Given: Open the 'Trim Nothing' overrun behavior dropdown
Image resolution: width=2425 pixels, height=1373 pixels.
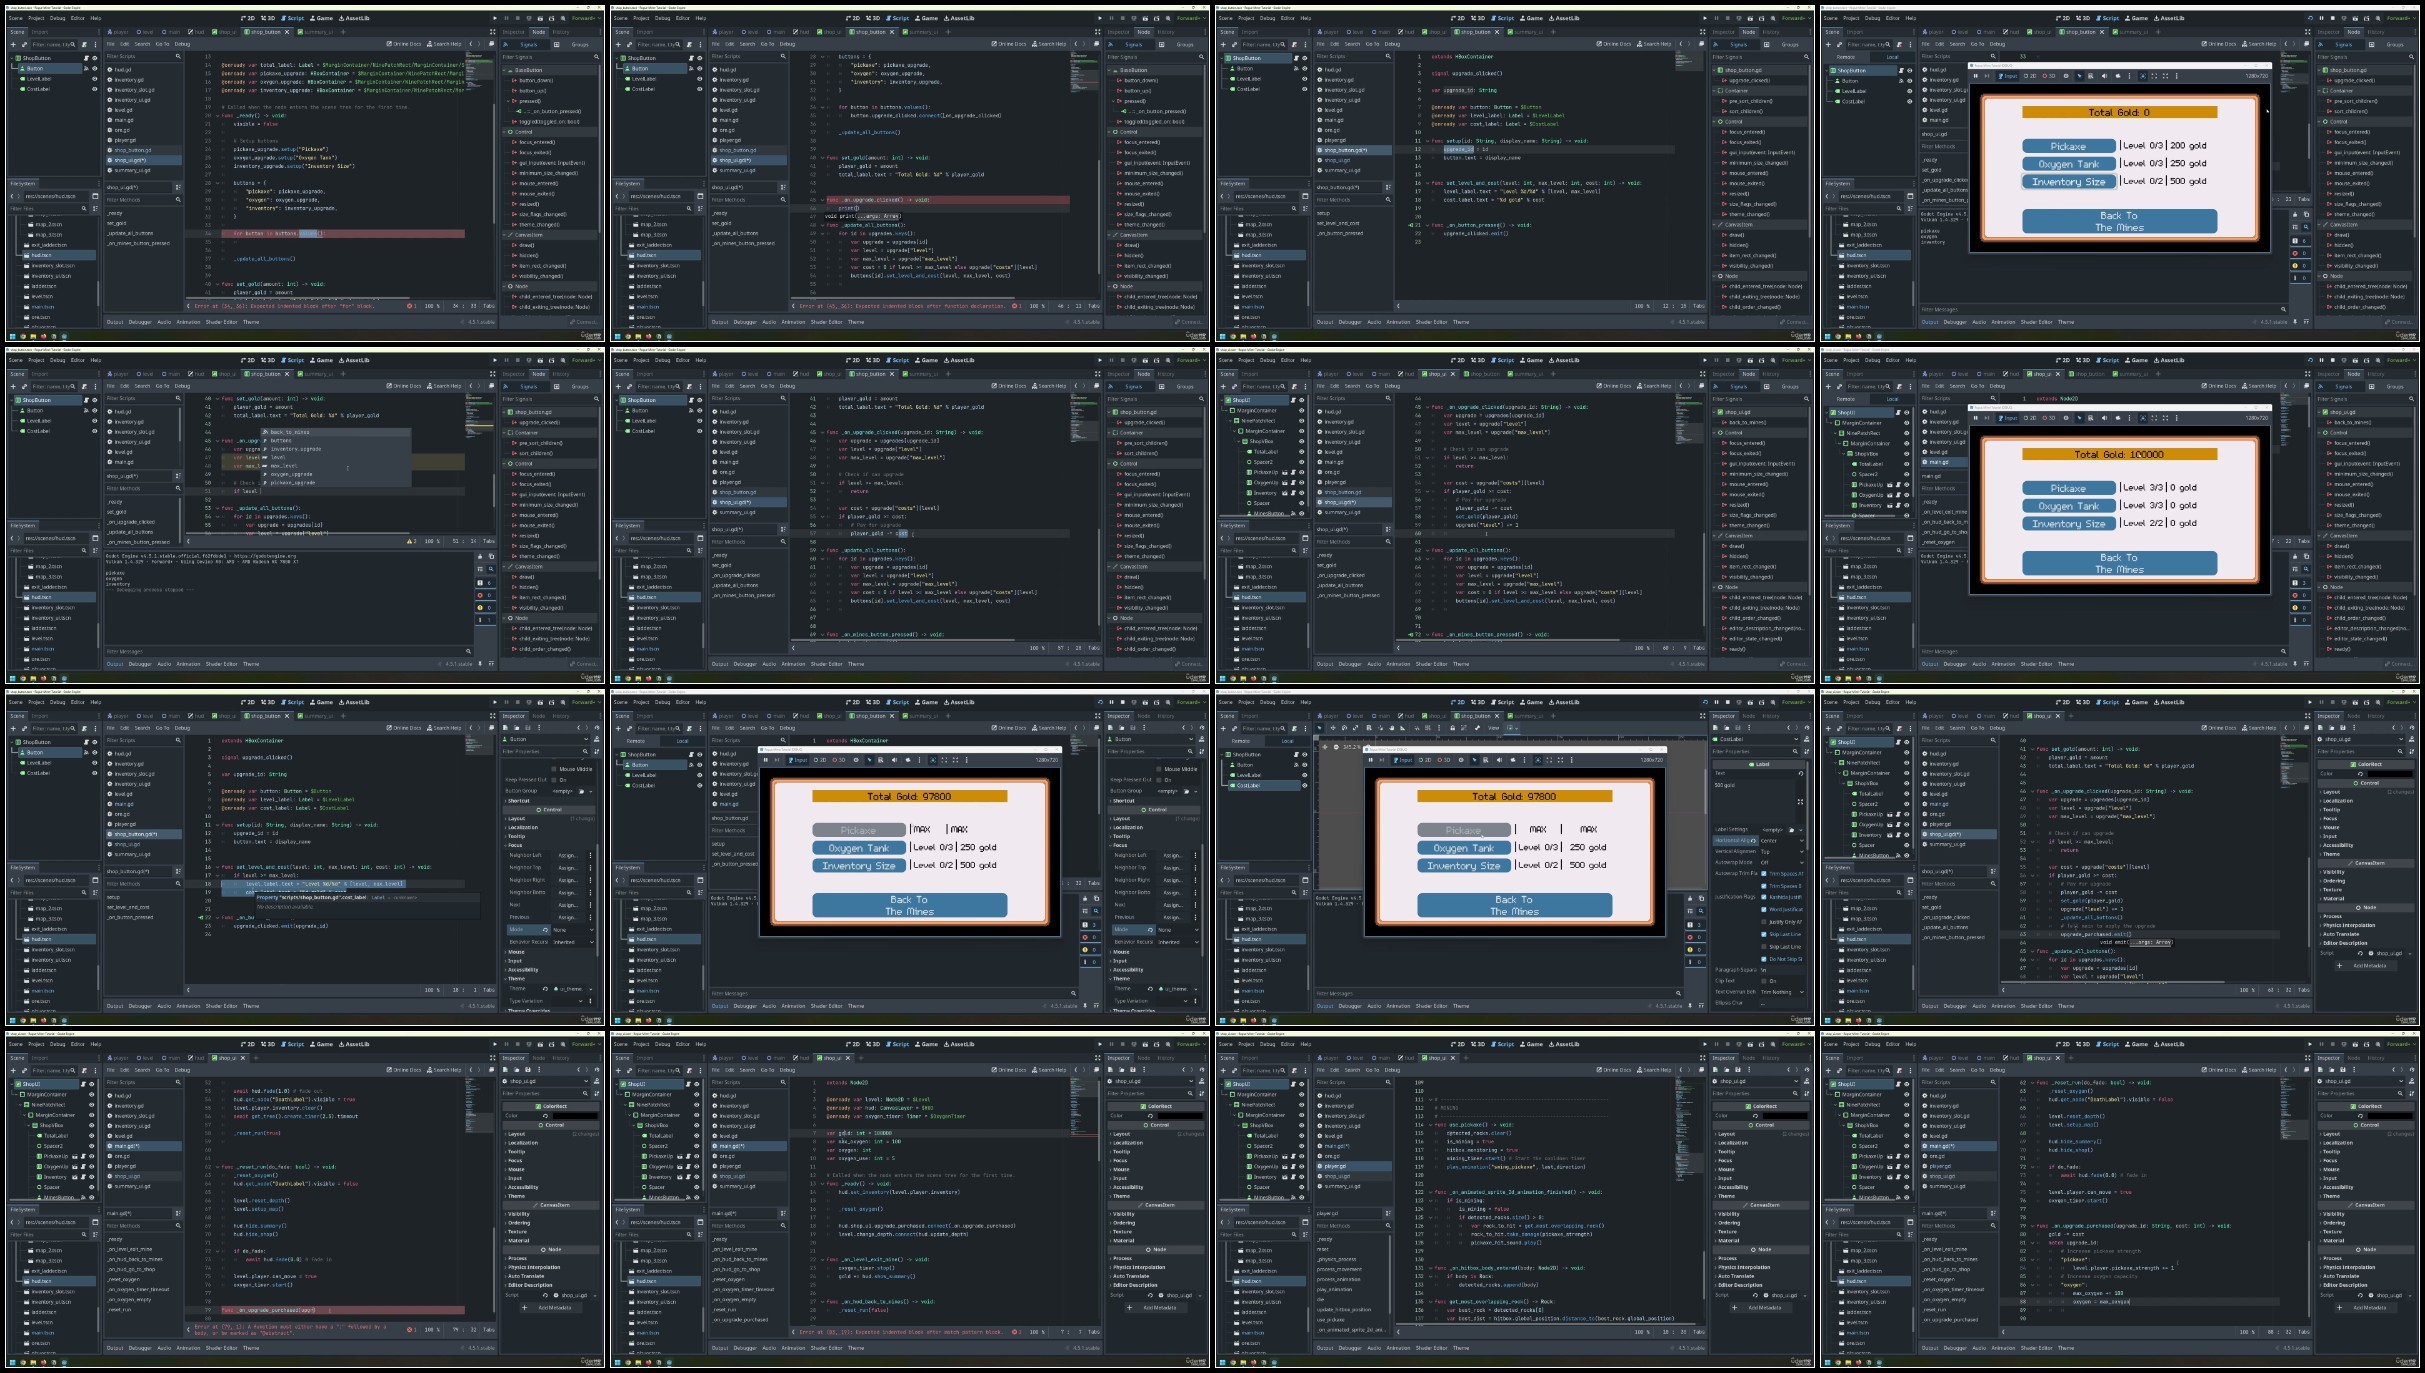Looking at the screenshot, I should pos(1782,992).
